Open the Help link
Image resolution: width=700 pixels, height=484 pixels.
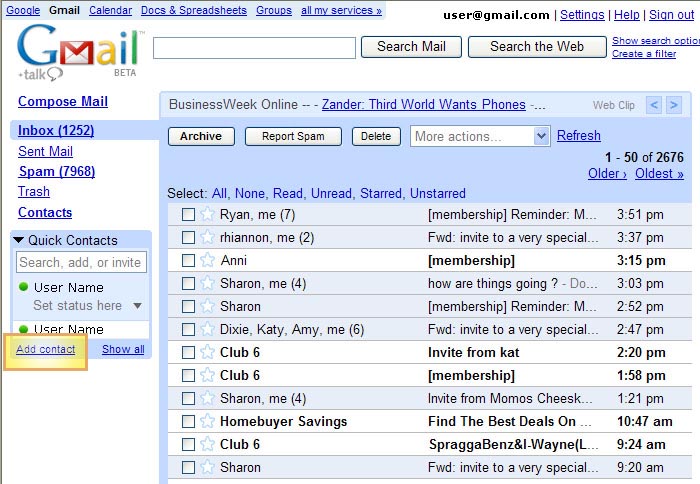click(x=626, y=15)
